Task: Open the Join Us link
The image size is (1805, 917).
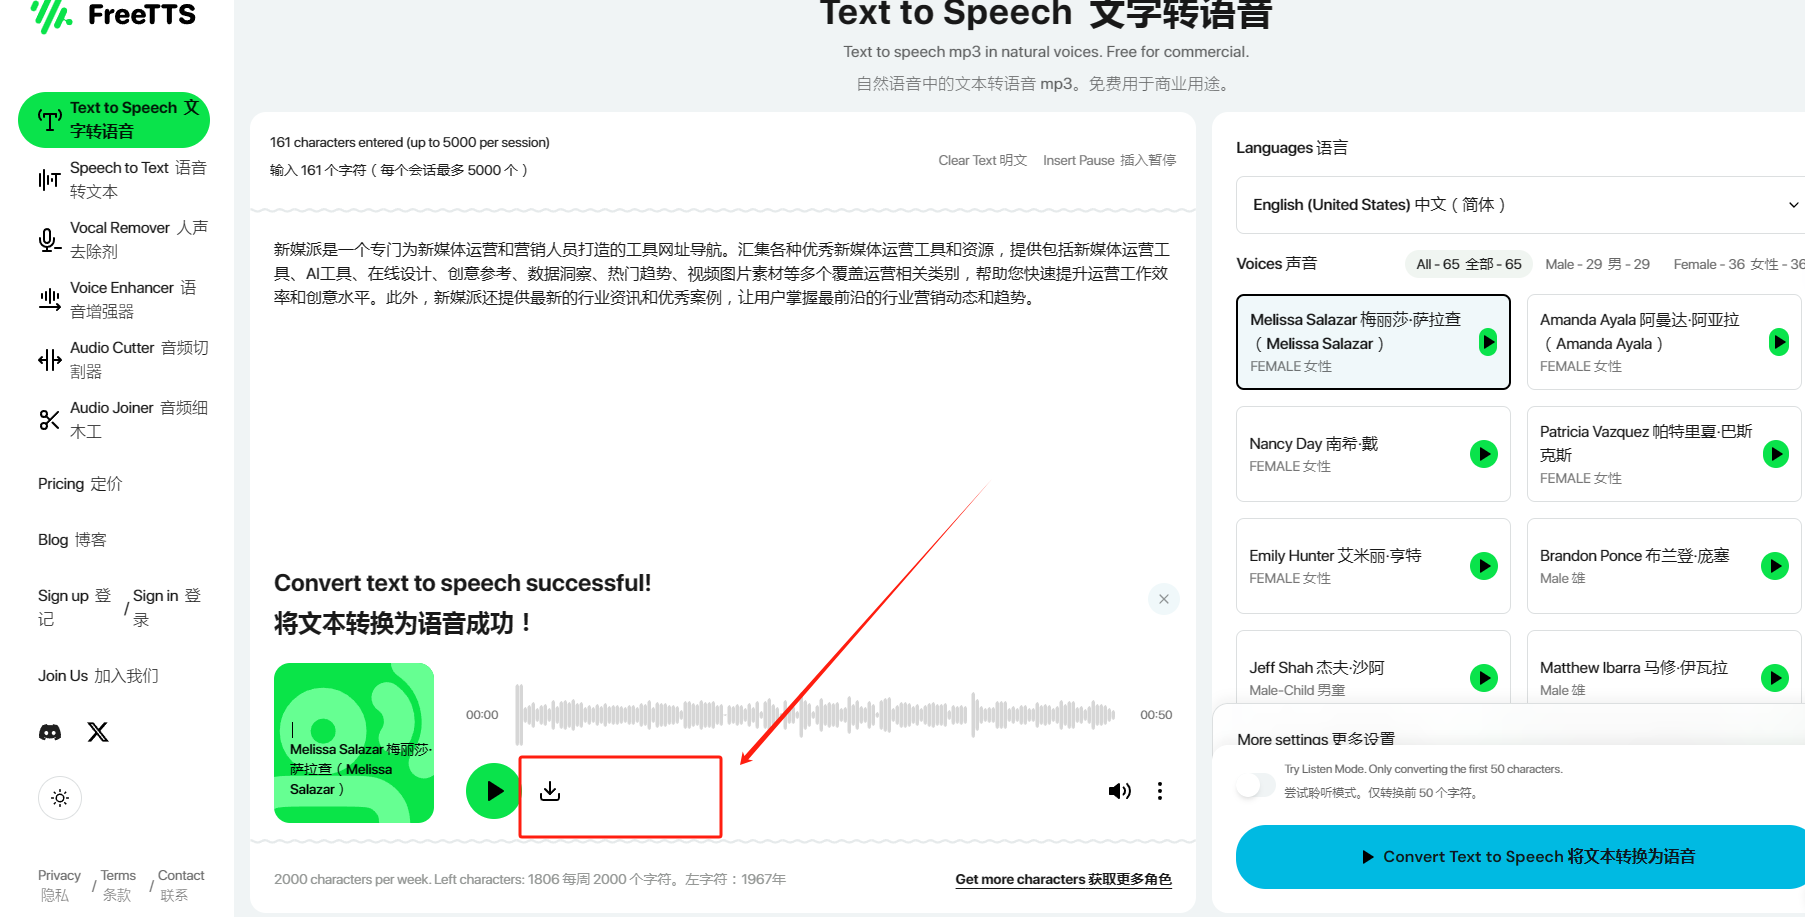Action: coord(98,676)
